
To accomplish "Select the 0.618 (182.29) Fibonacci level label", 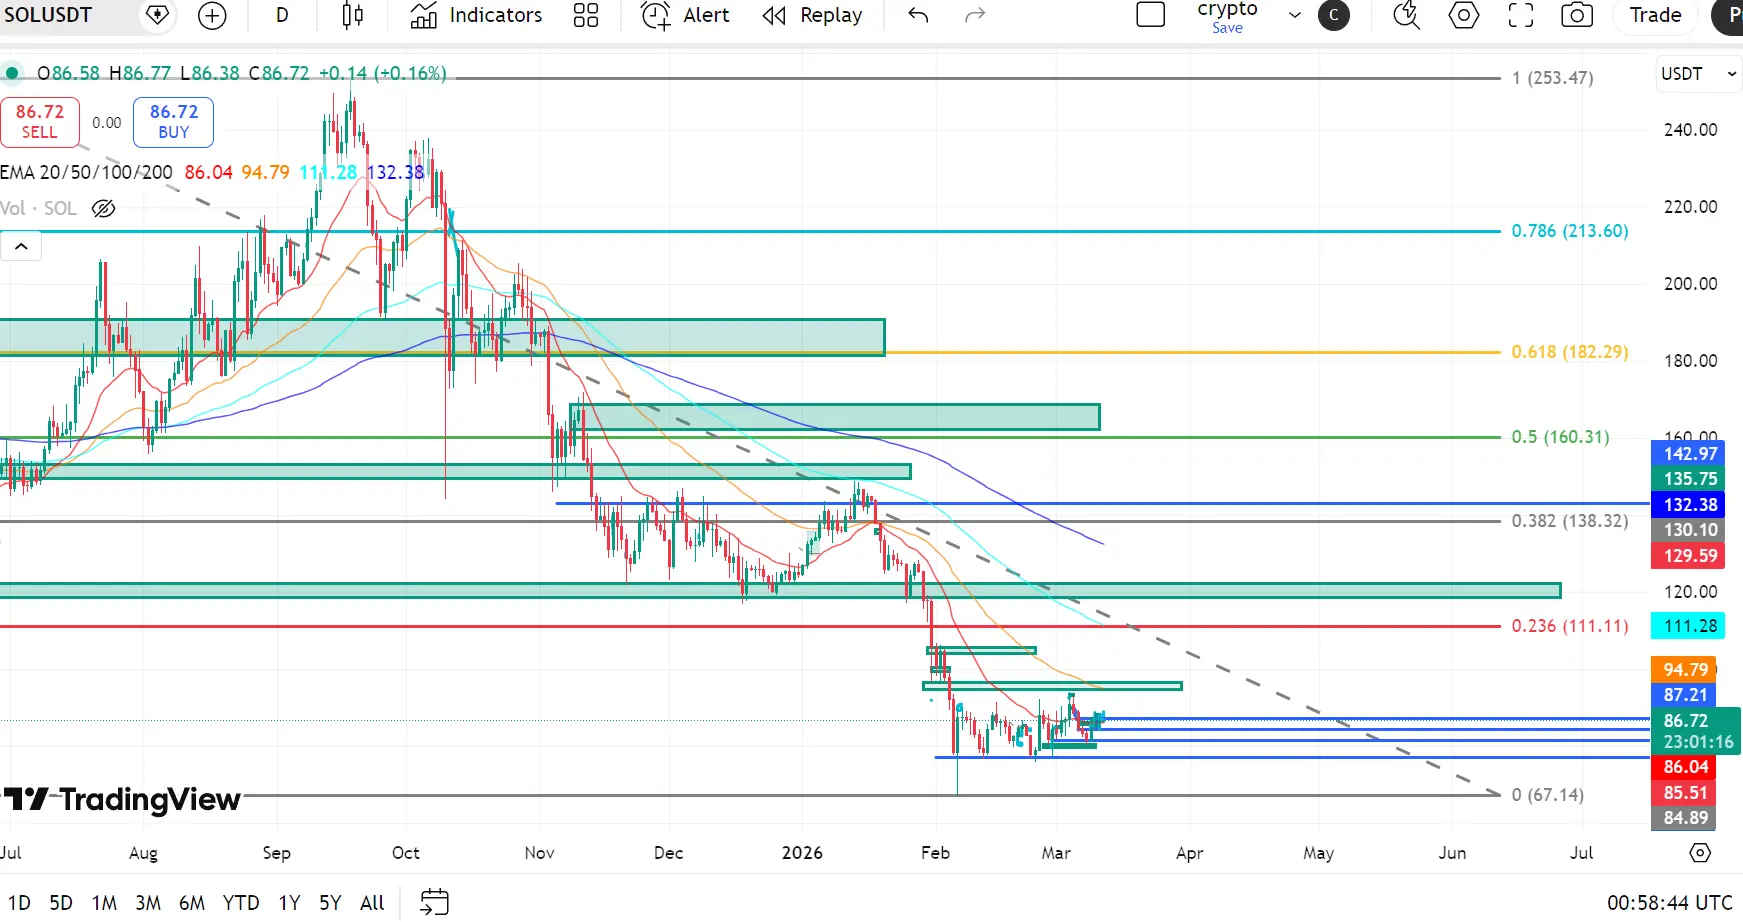I will tap(1570, 352).
